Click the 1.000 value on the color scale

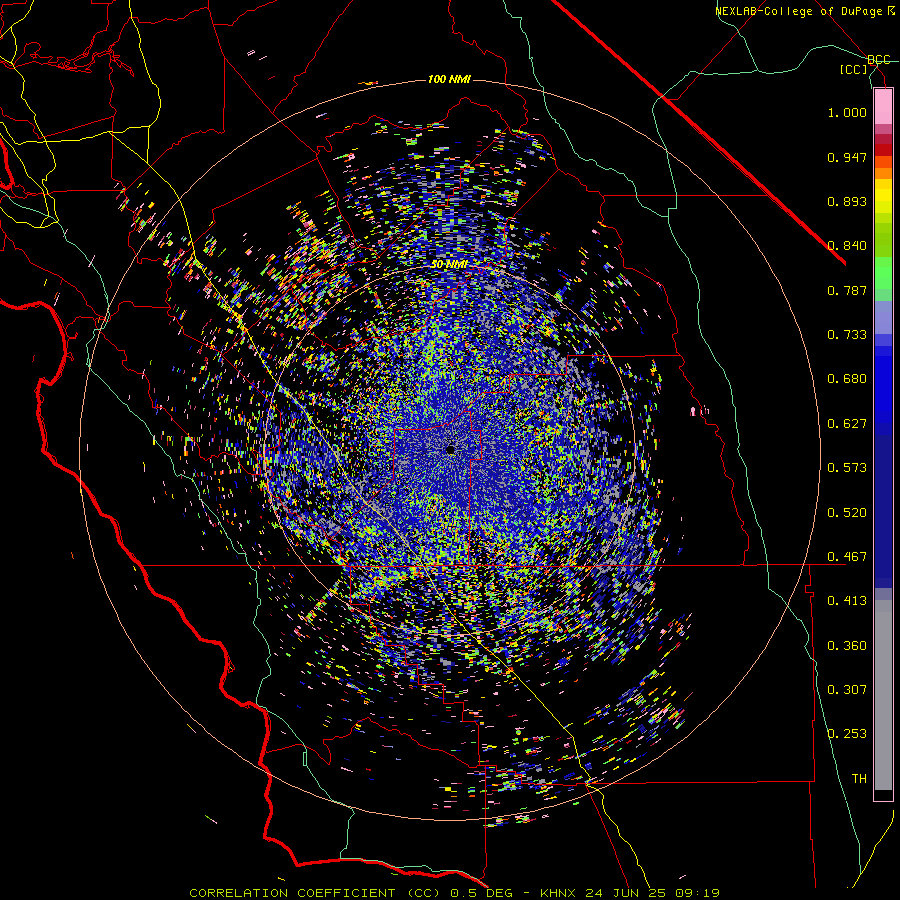point(847,112)
